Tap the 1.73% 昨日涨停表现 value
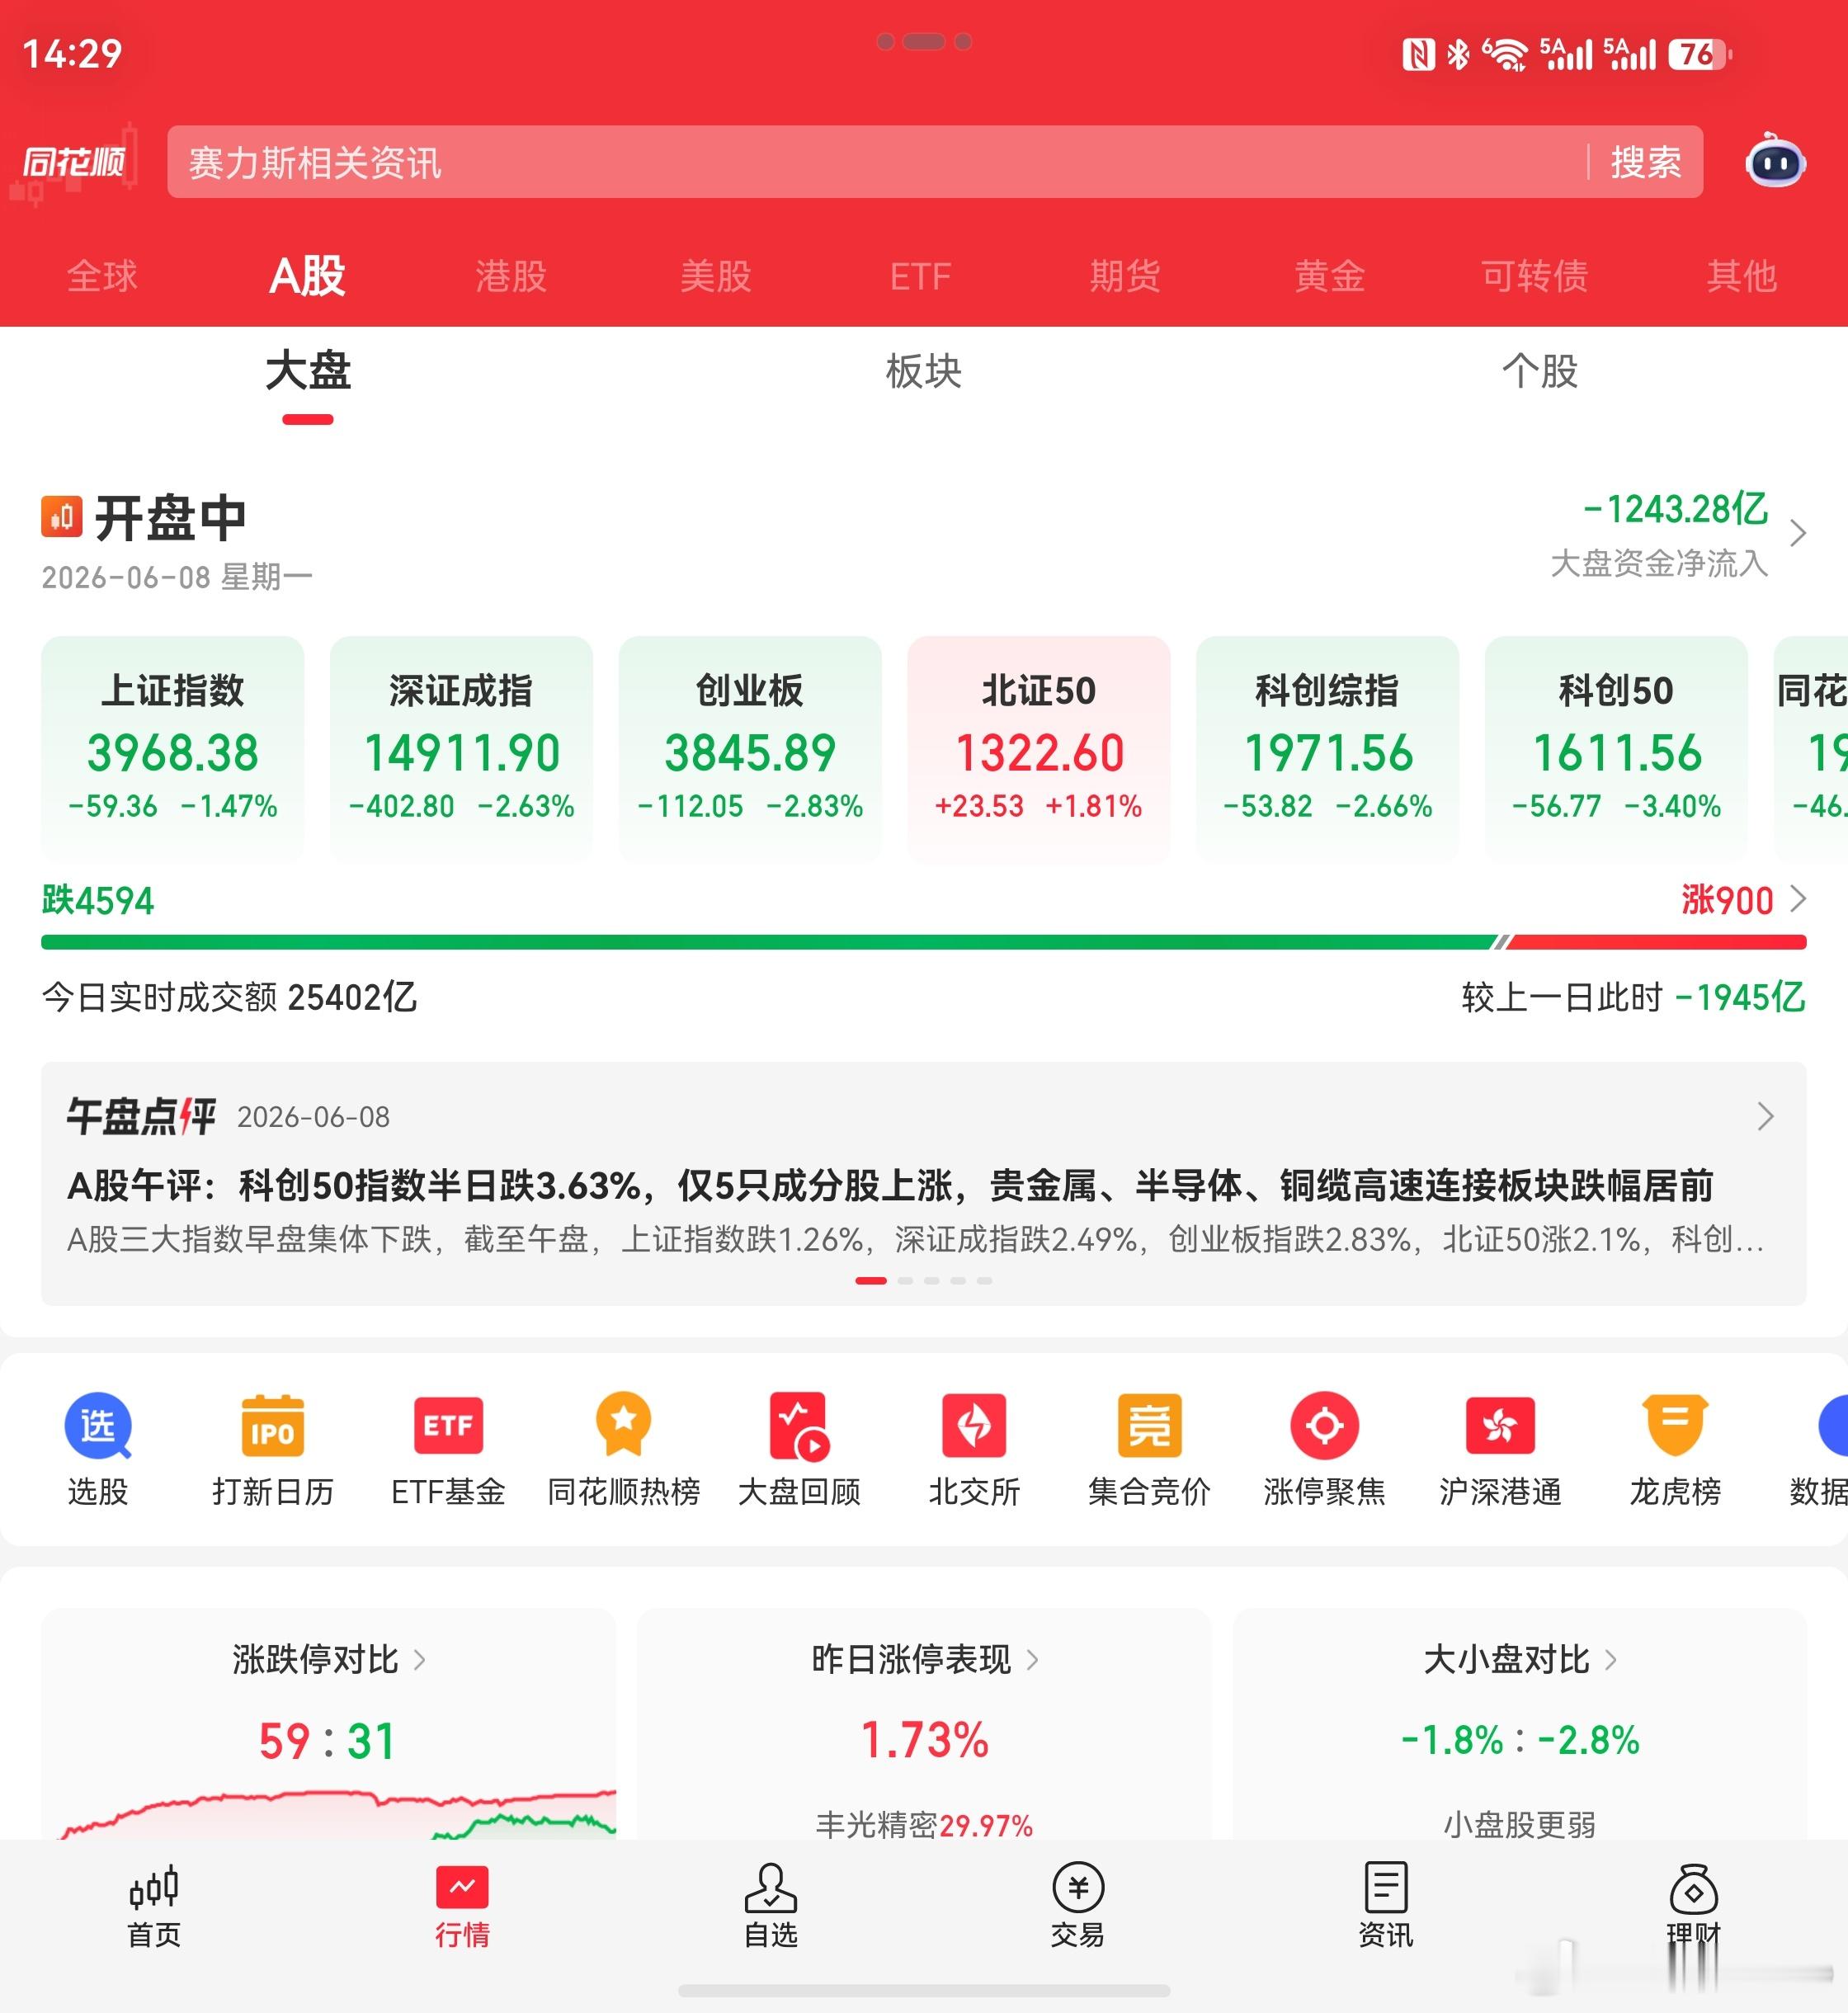Viewport: 1848px width, 2013px height. point(924,1740)
